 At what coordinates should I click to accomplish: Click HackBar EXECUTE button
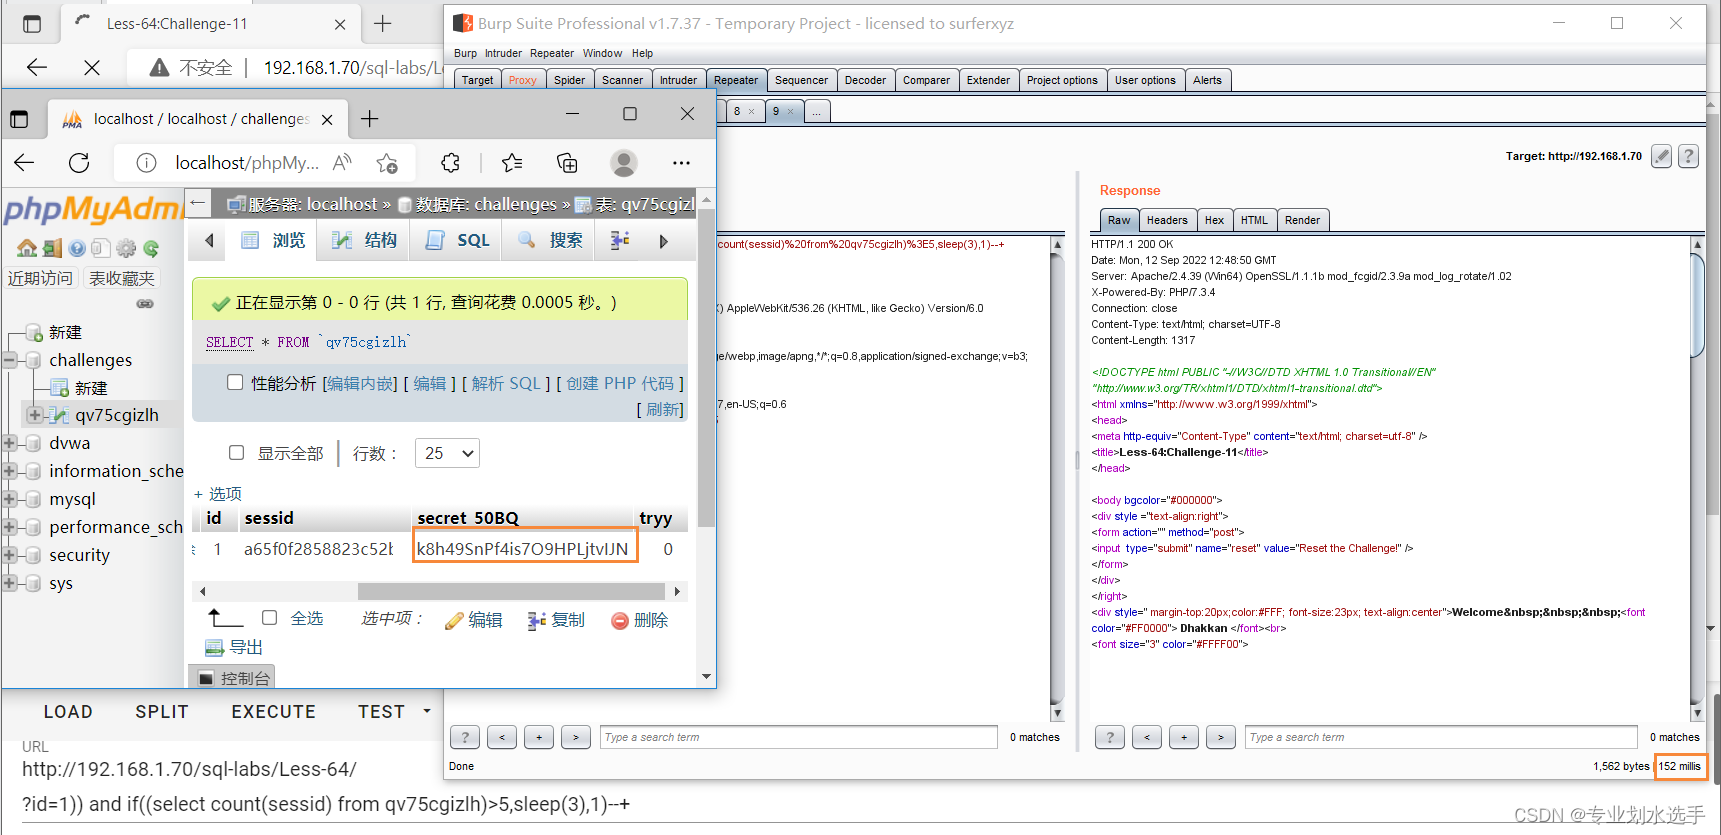click(x=273, y=711)
